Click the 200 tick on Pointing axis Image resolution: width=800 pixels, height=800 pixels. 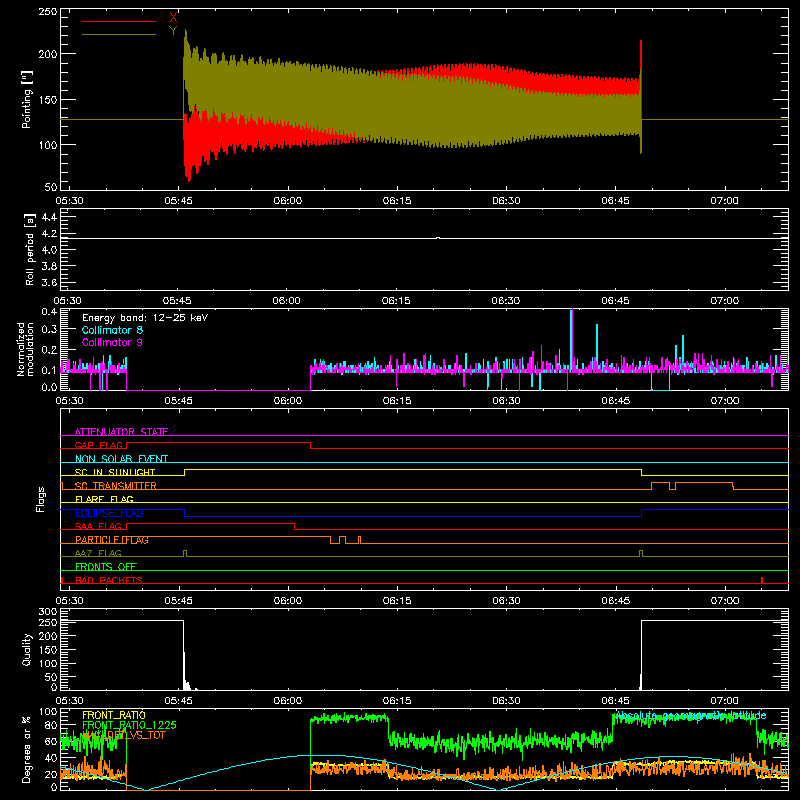[x=48, y=54]
